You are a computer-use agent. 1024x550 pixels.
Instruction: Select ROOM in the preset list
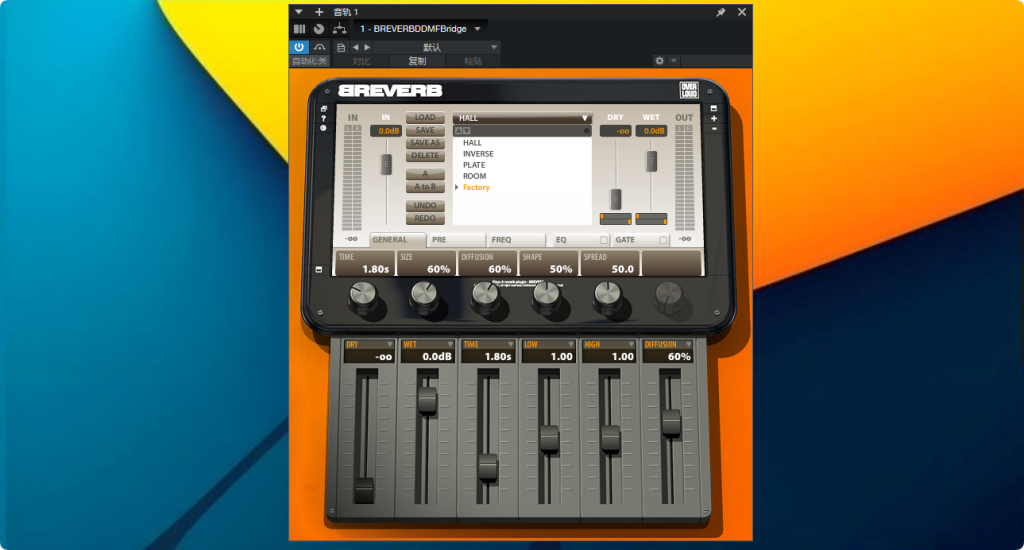pyautogui.click(x=475, y=176)
